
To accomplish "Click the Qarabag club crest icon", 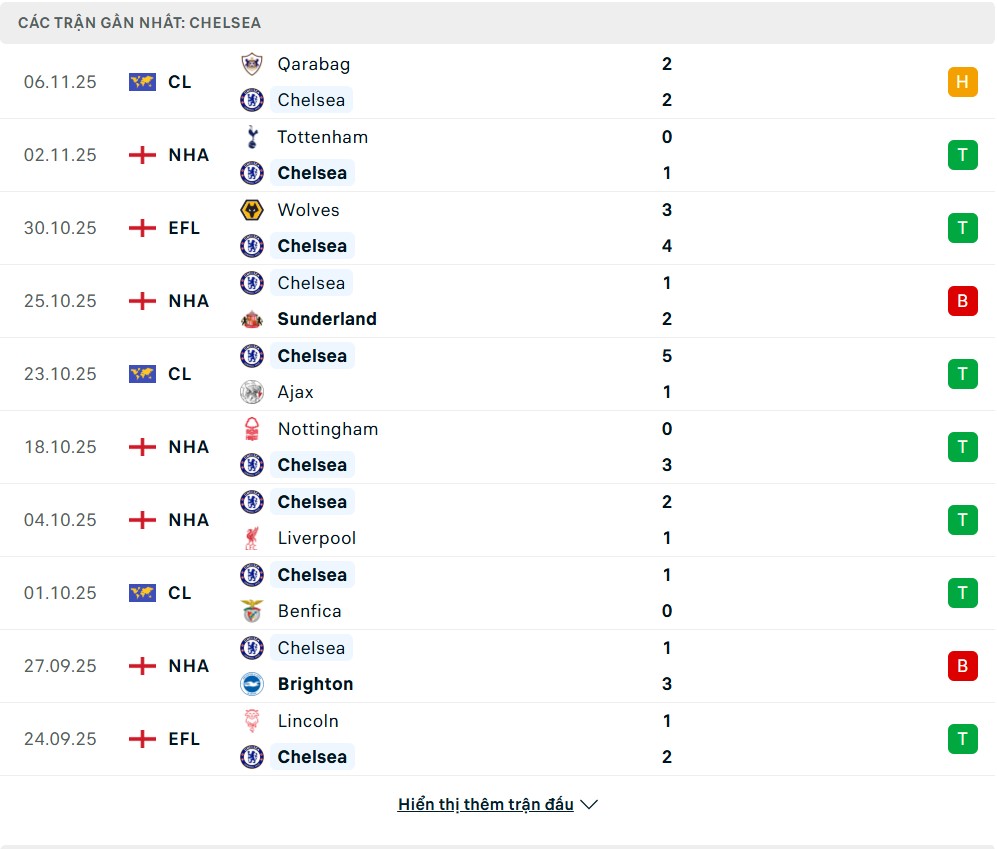I will [x=252, y=64].
